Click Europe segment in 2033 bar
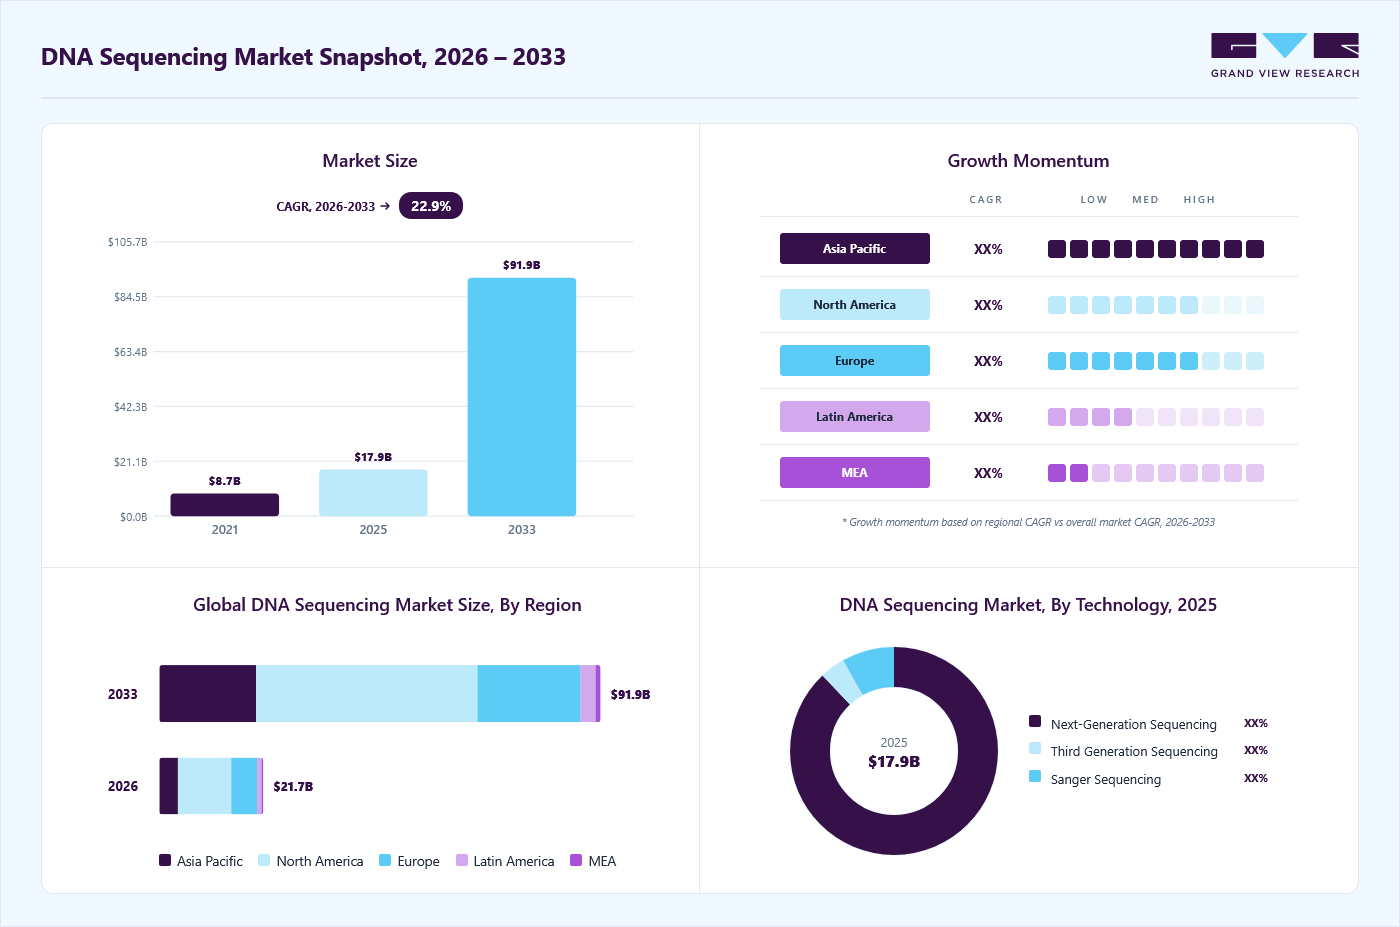1400x927 pixels. click(x=529, y=694)
